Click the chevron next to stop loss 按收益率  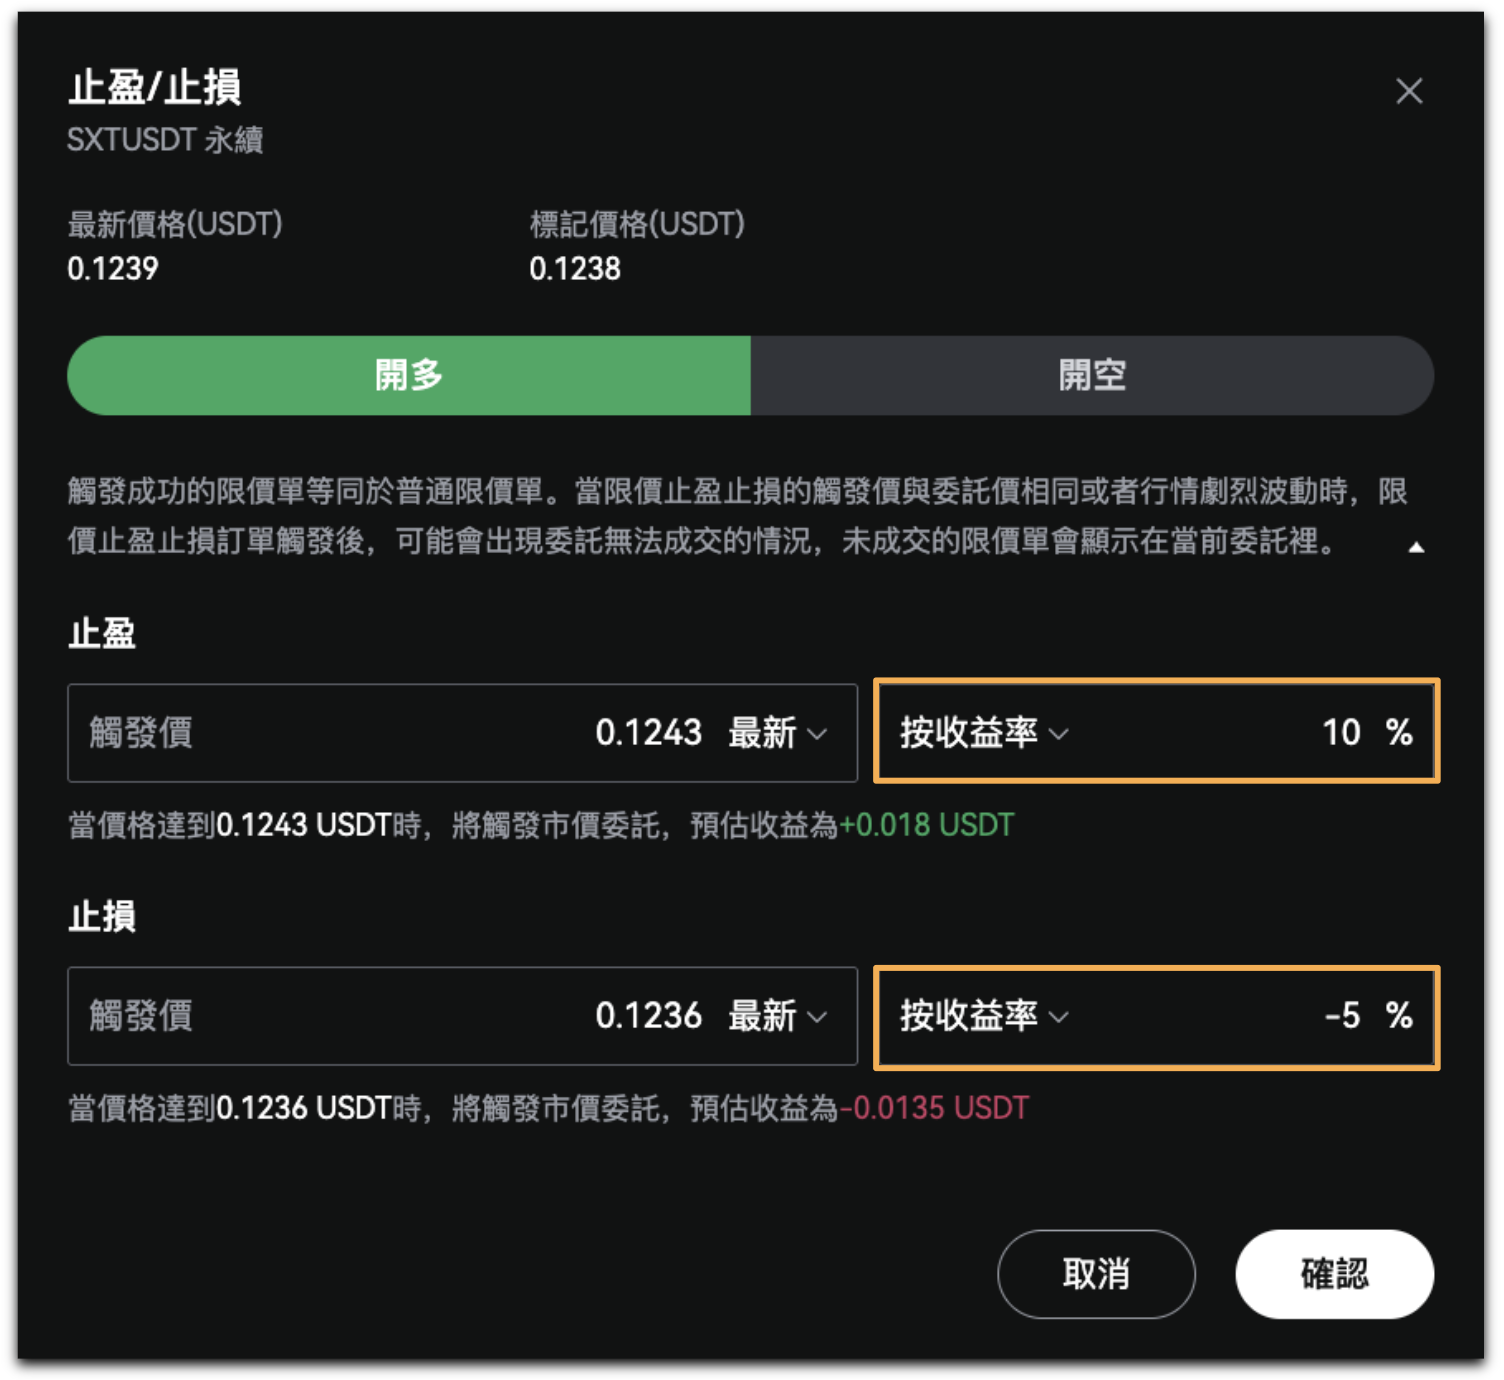[x=1059, y=1017]
